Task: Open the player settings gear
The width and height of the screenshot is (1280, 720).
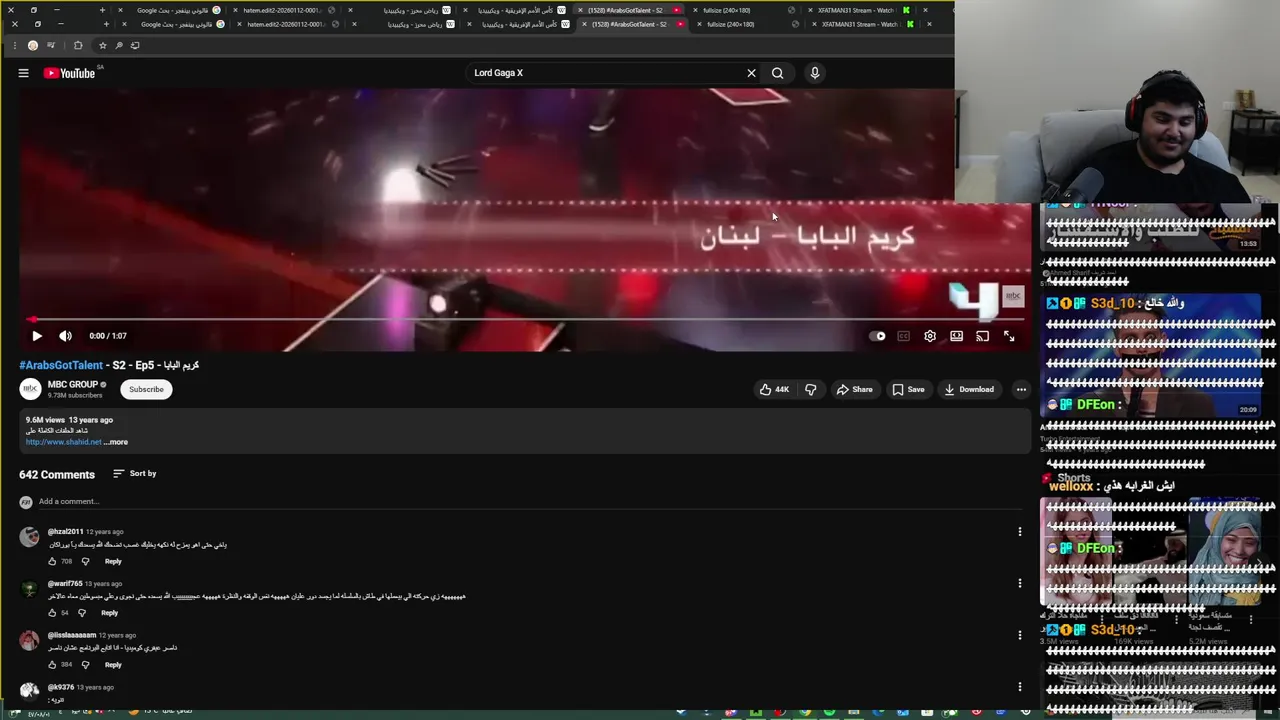Action: [930, 336]
